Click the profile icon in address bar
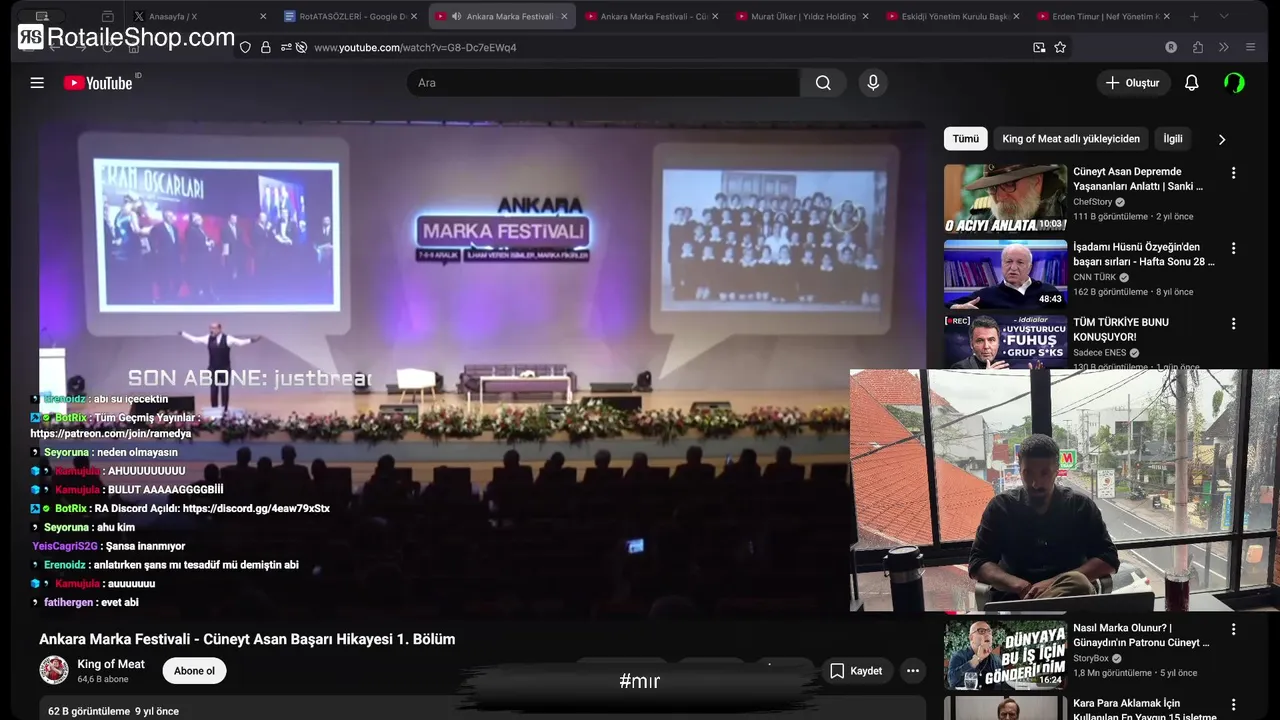Image resolution: width=1280 pixels, height=720 pixels. point(1171,47)
